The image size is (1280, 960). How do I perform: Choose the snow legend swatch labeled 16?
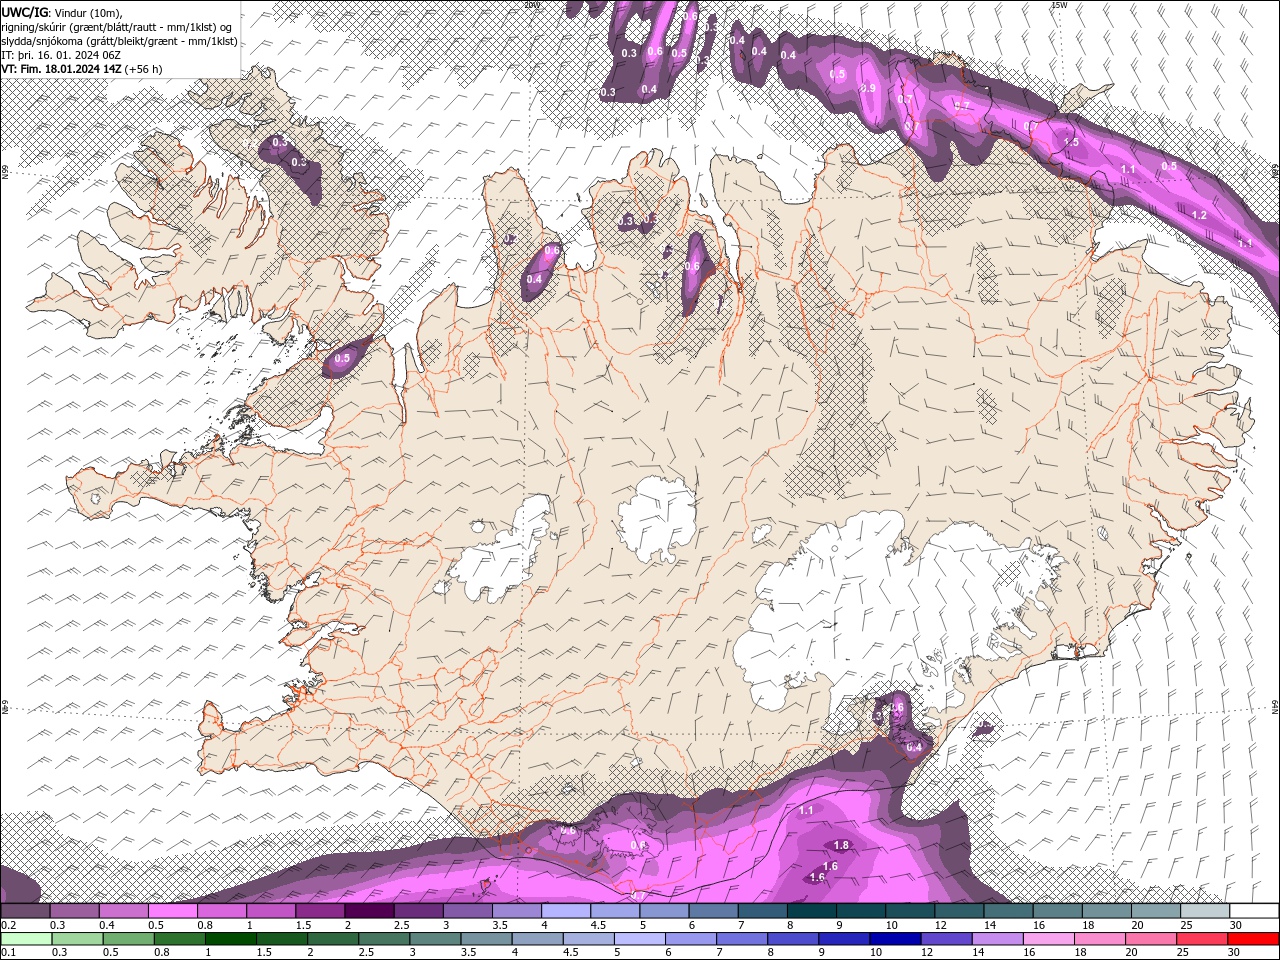tap(1057, 911)
